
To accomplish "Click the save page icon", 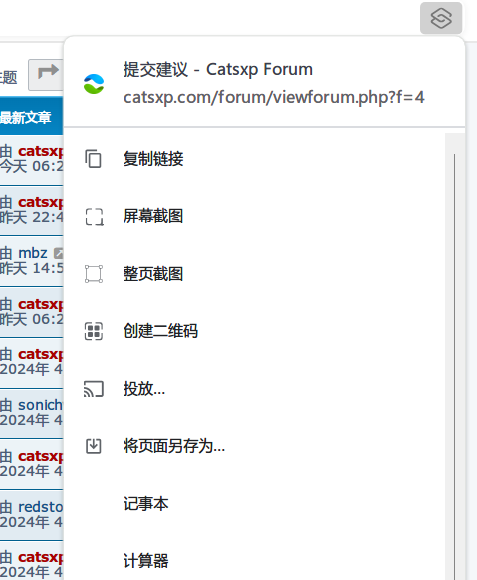I will pos(94,446).
